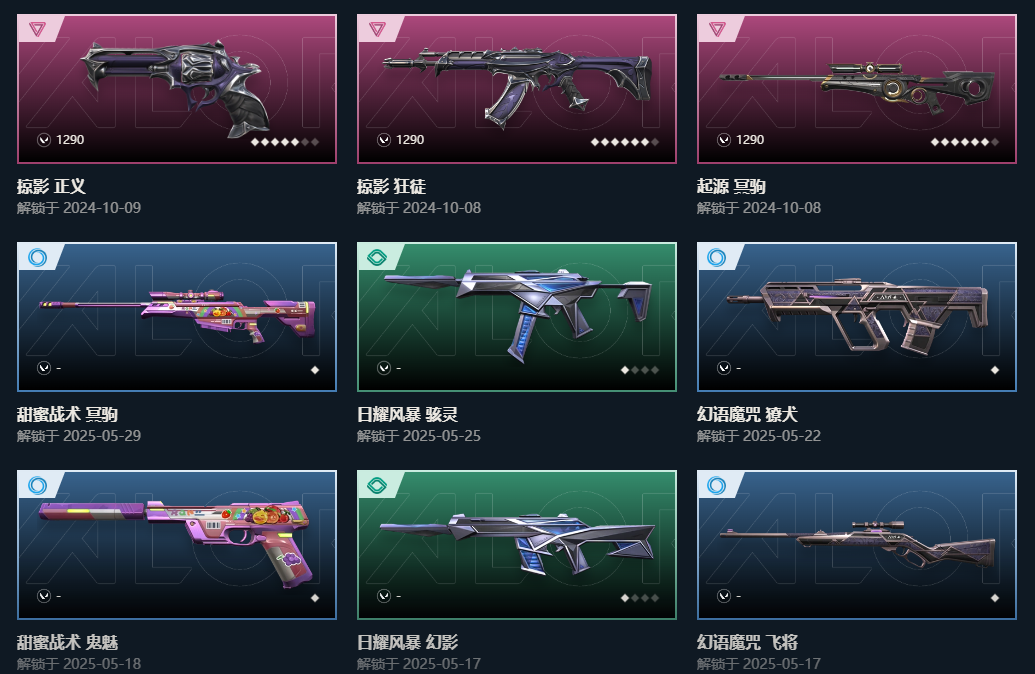Click pink tier badge on 掠影 正义 card
1035x674 pixels.
pyautogui.click(x=38, y=29)
